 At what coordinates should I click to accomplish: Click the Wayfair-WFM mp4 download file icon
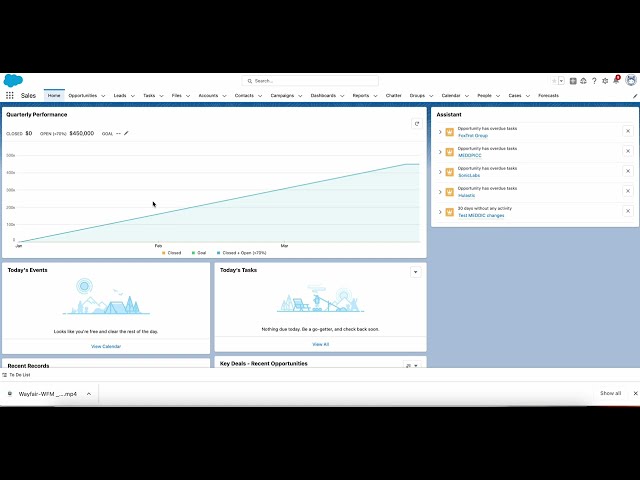(x=10, y=394)
